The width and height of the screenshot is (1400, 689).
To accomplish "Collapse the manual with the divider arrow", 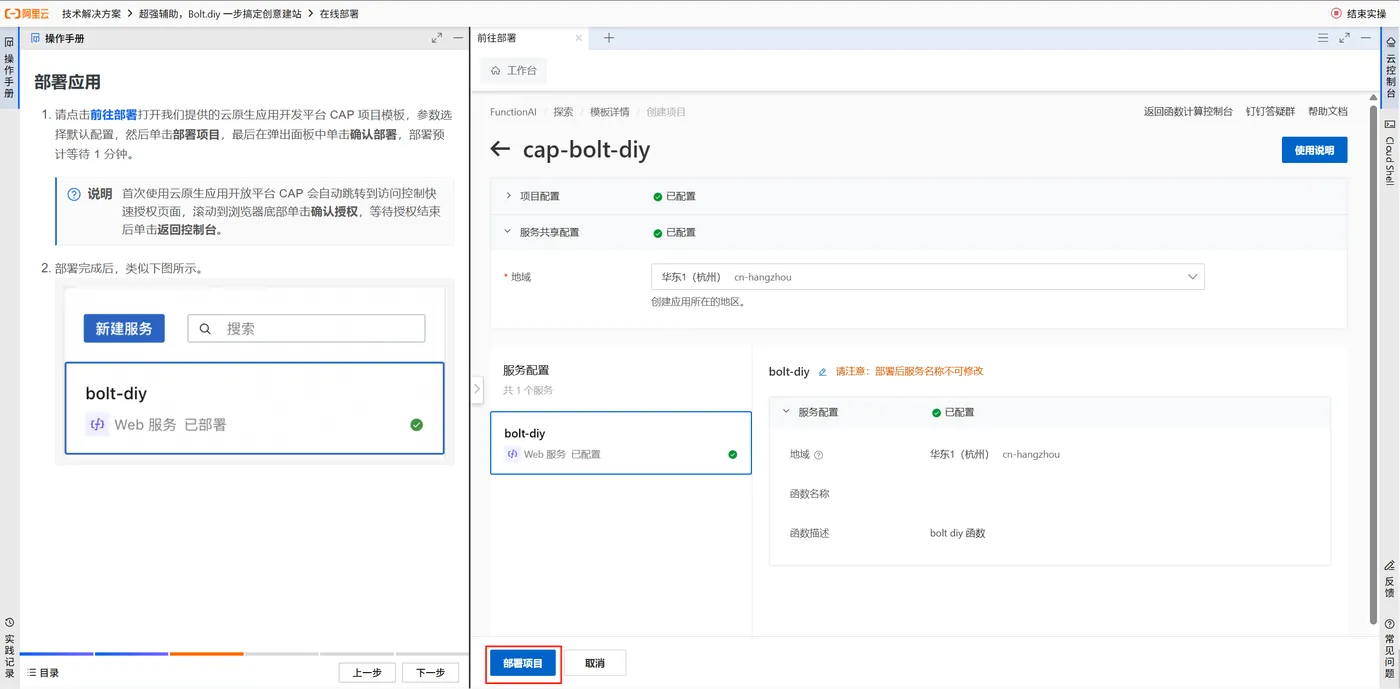I will tap(477, 389).
